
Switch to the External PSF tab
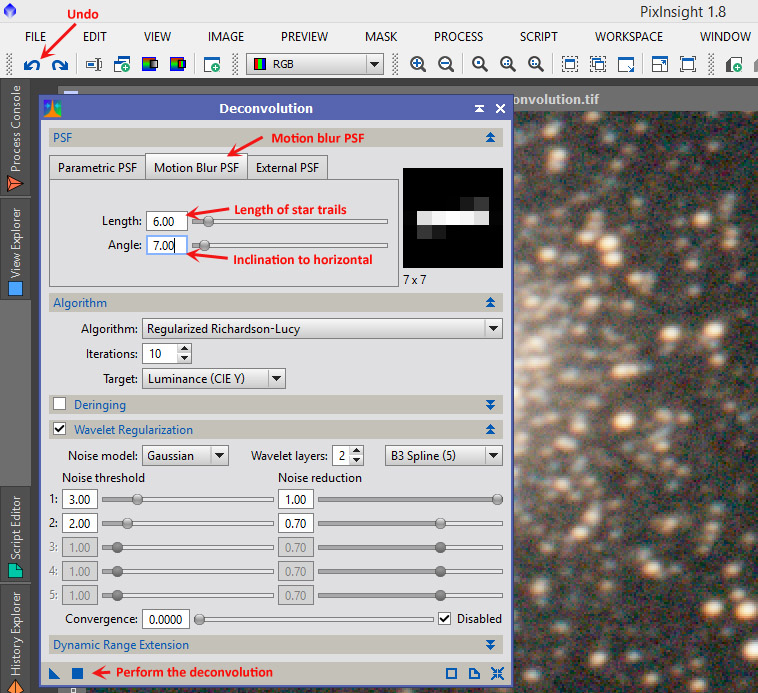[287, 168]
